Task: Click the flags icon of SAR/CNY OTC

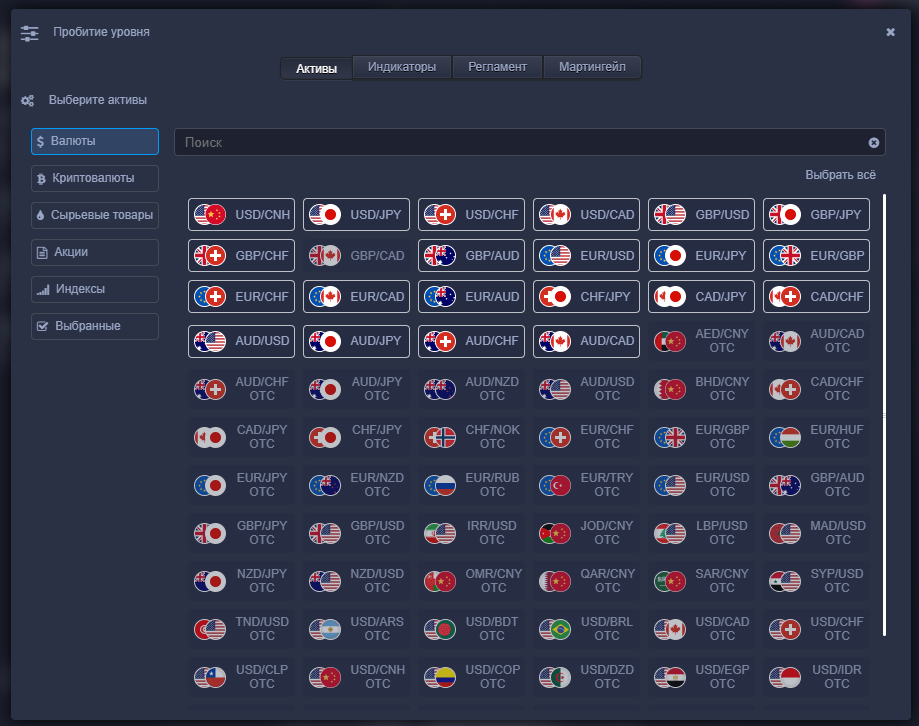Action: click(670, 581)
